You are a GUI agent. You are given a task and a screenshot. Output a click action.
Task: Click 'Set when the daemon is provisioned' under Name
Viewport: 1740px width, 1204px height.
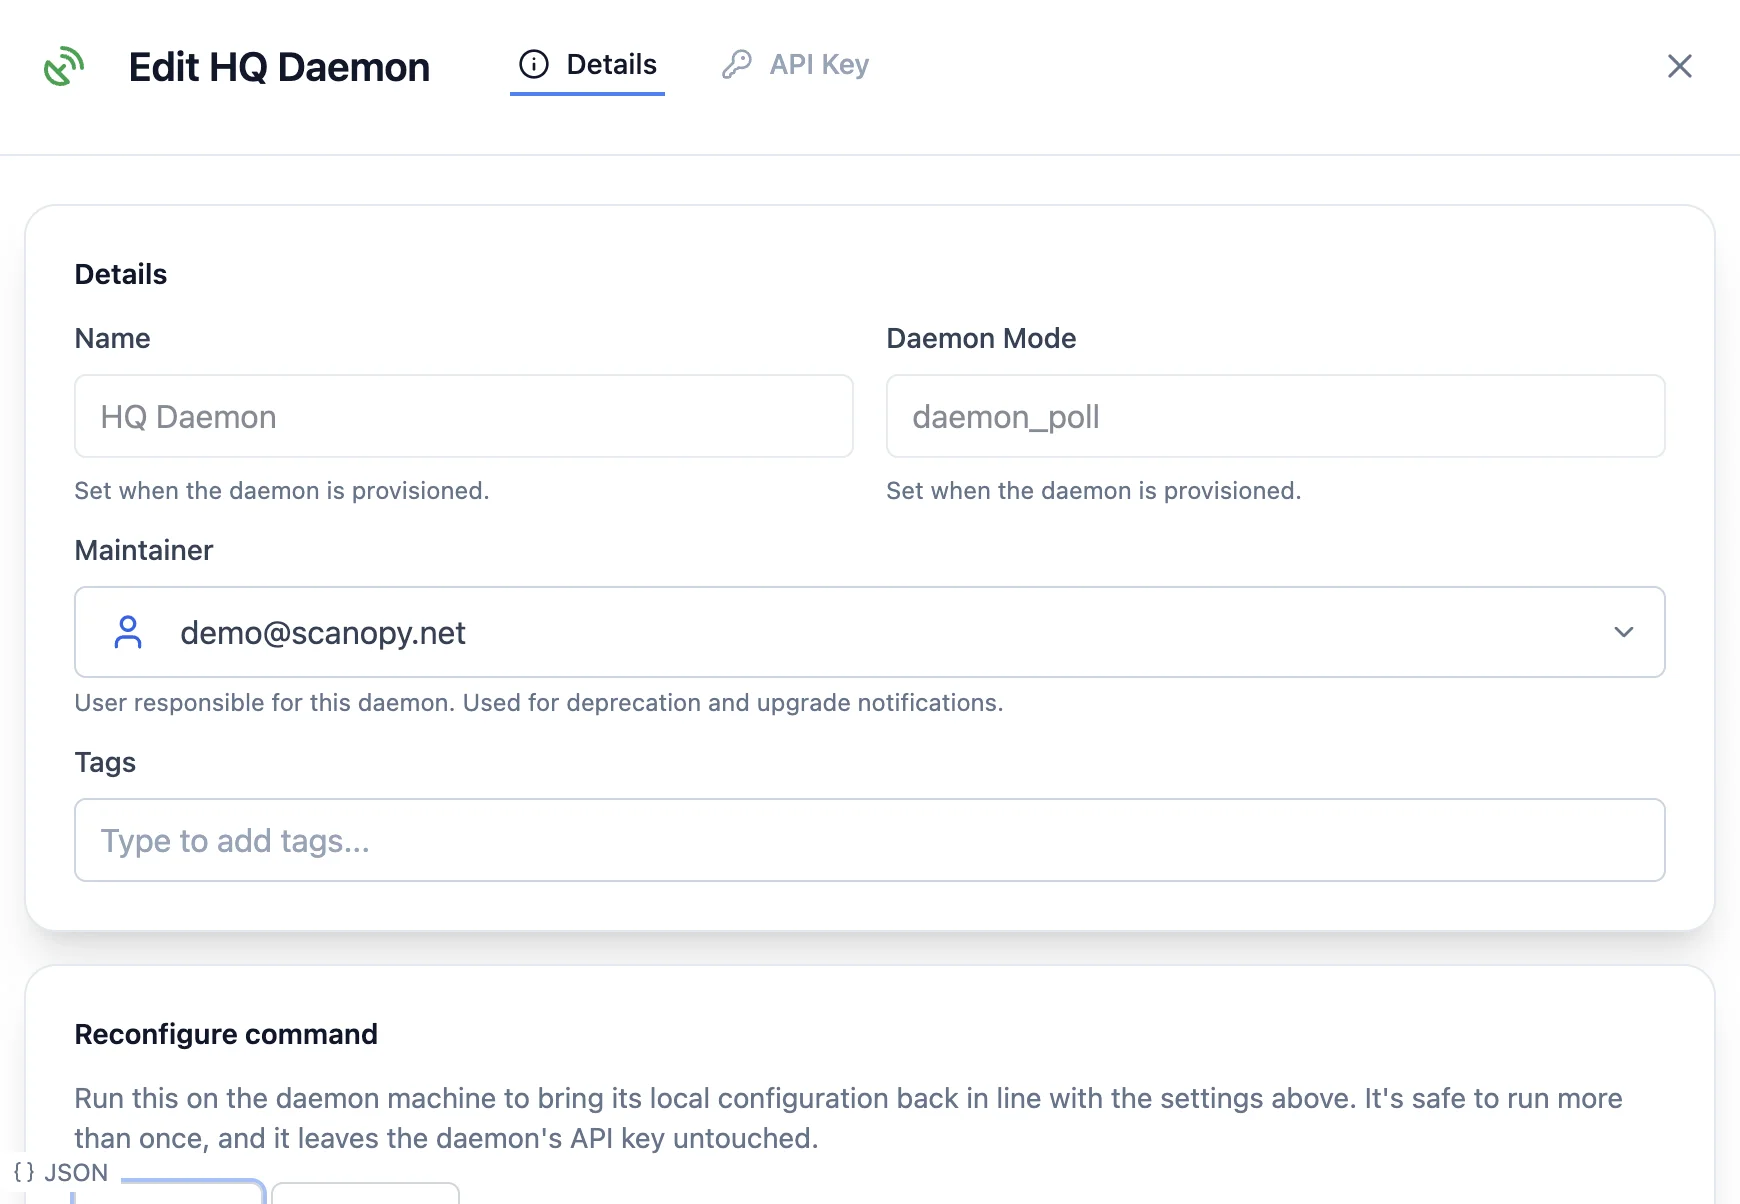point(282,491)
